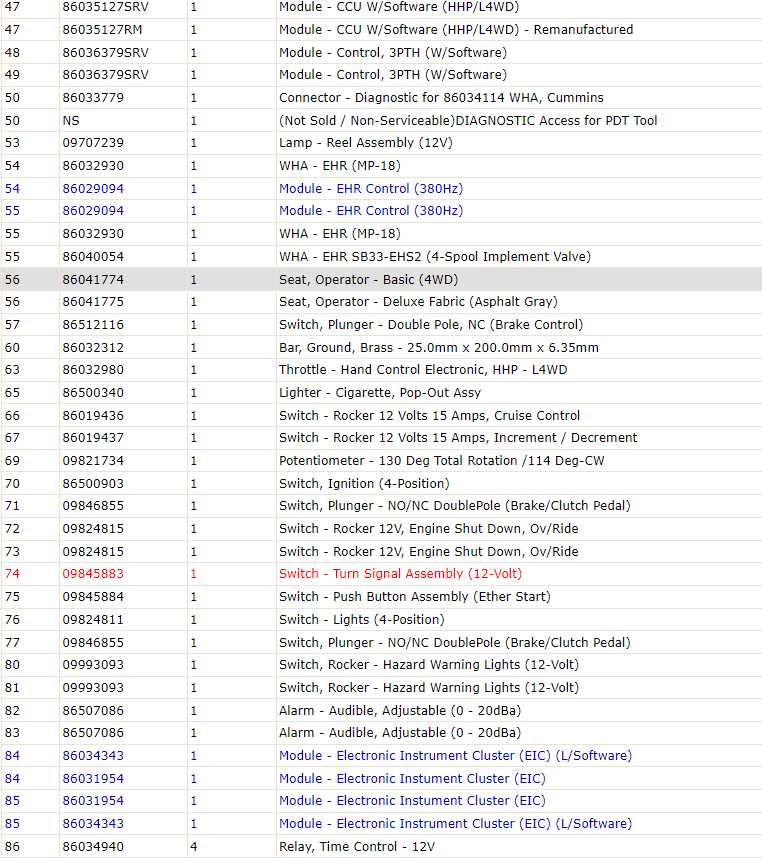Select 09993093 in reference row 80
The image size is (762, 858).
[93, 665]
